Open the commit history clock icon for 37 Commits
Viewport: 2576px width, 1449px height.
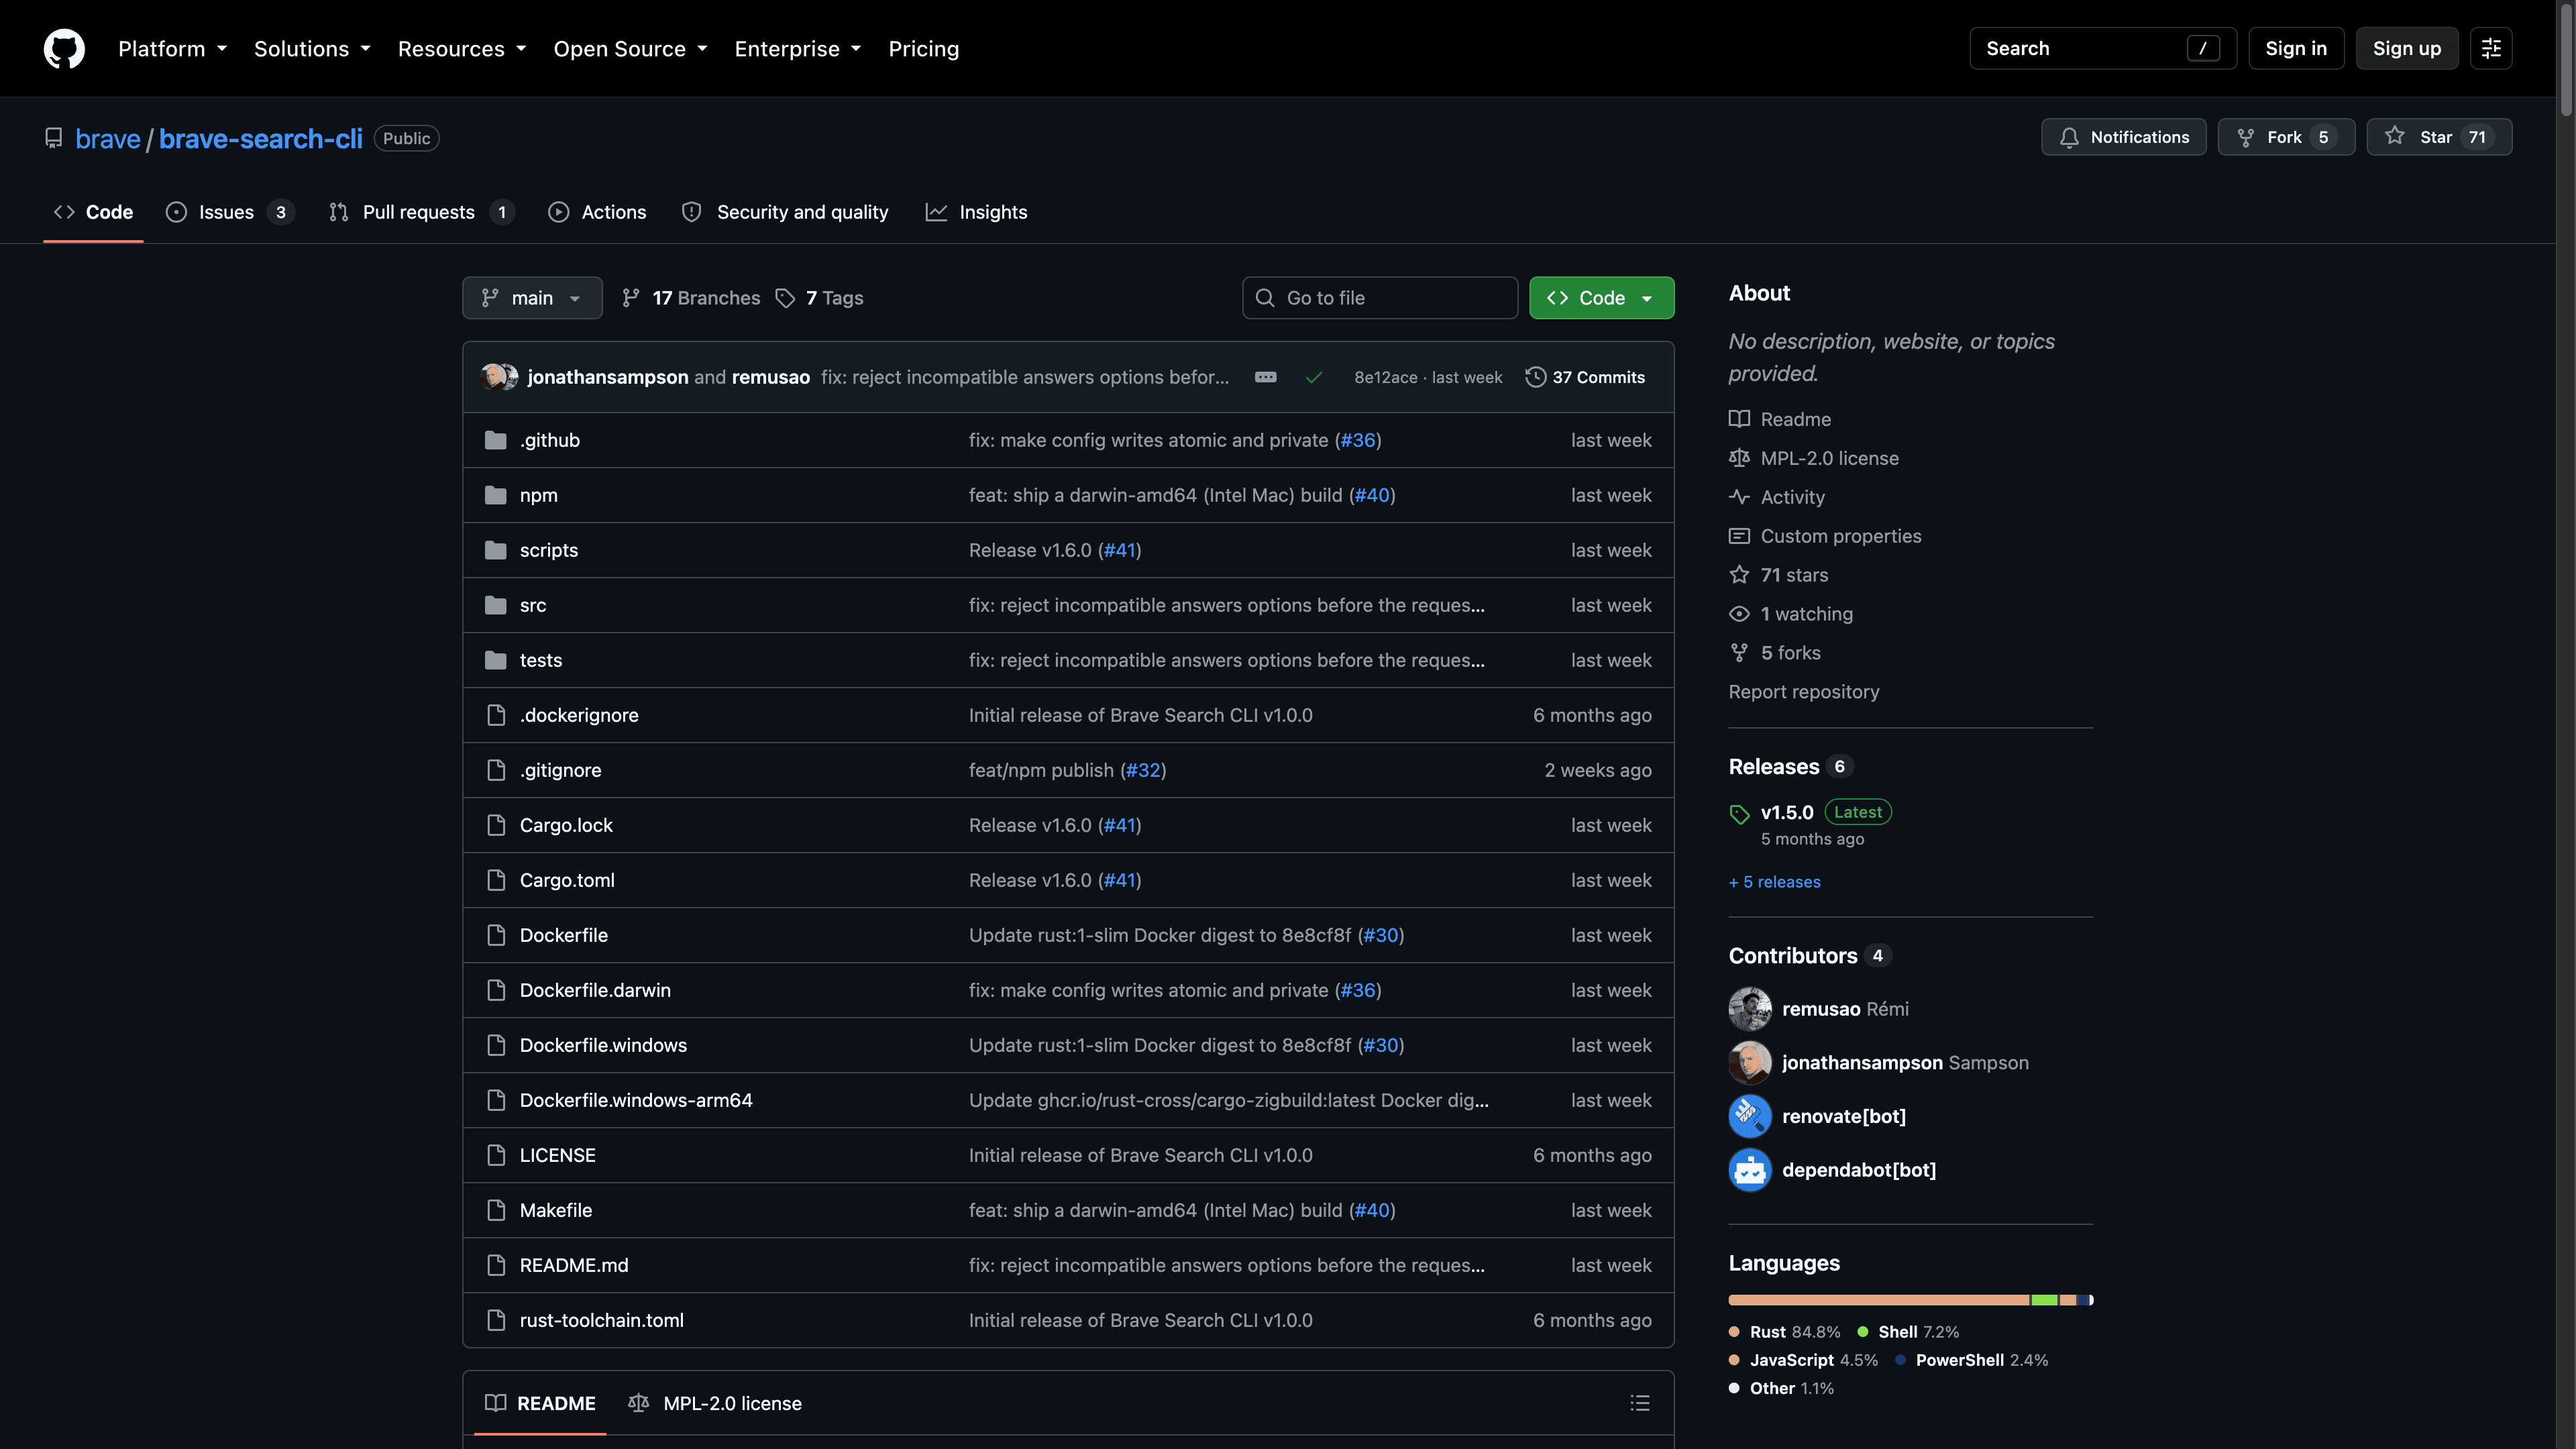coord(1535,377)
